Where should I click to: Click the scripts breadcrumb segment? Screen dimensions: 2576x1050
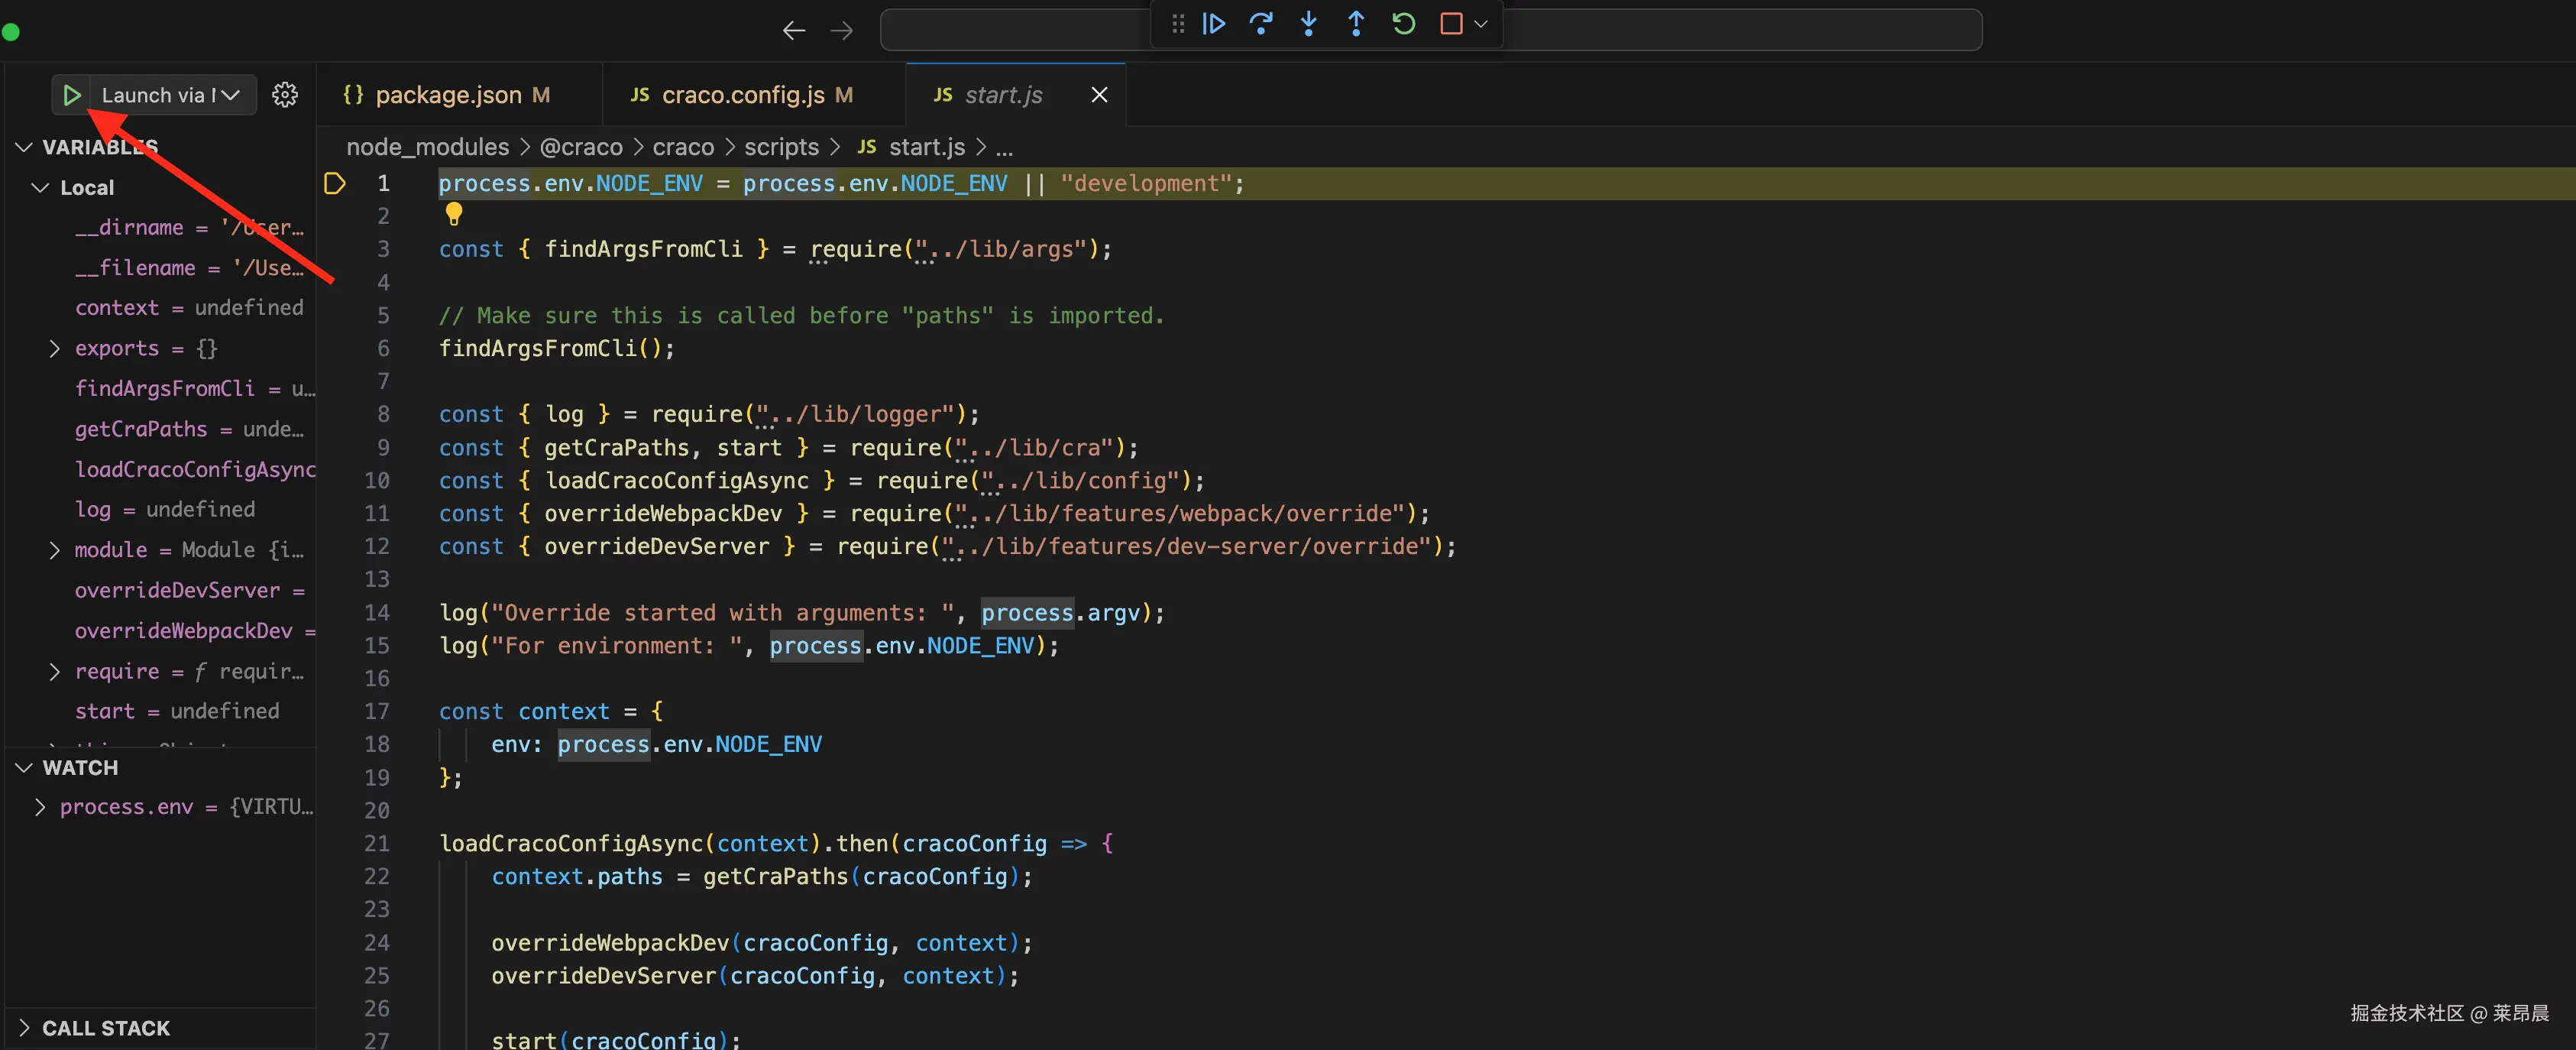781,147
